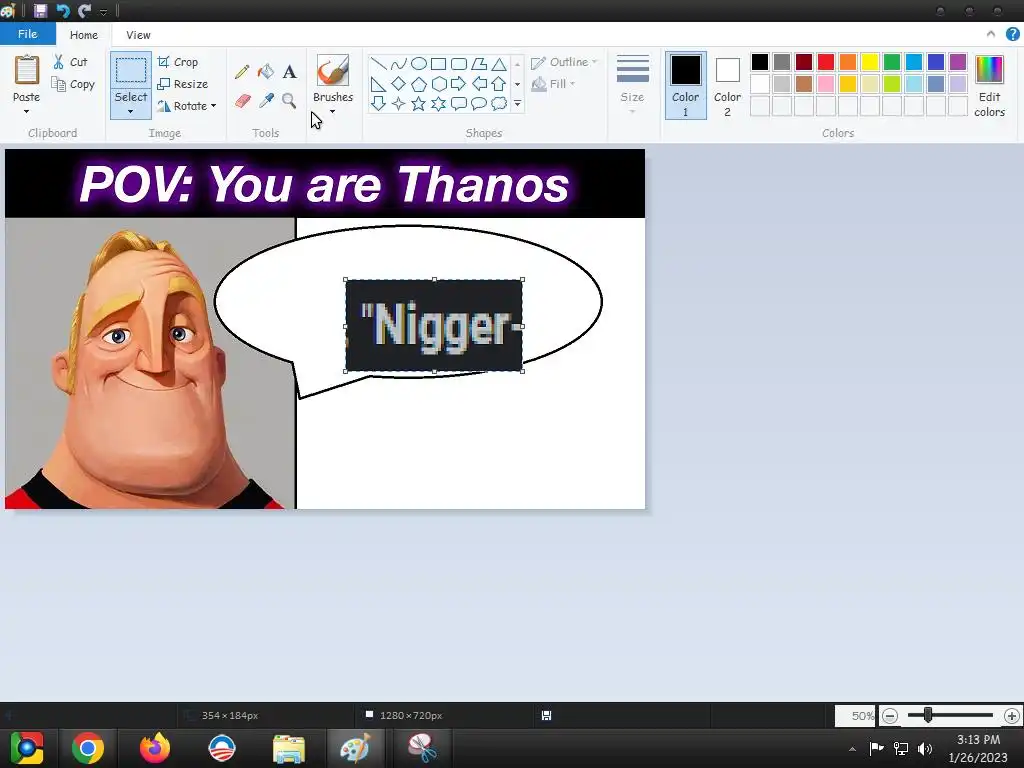Click the Crop button
The height and width of the screenshot is (768, 1024).
pyautogui.click(x=178, y=62)
